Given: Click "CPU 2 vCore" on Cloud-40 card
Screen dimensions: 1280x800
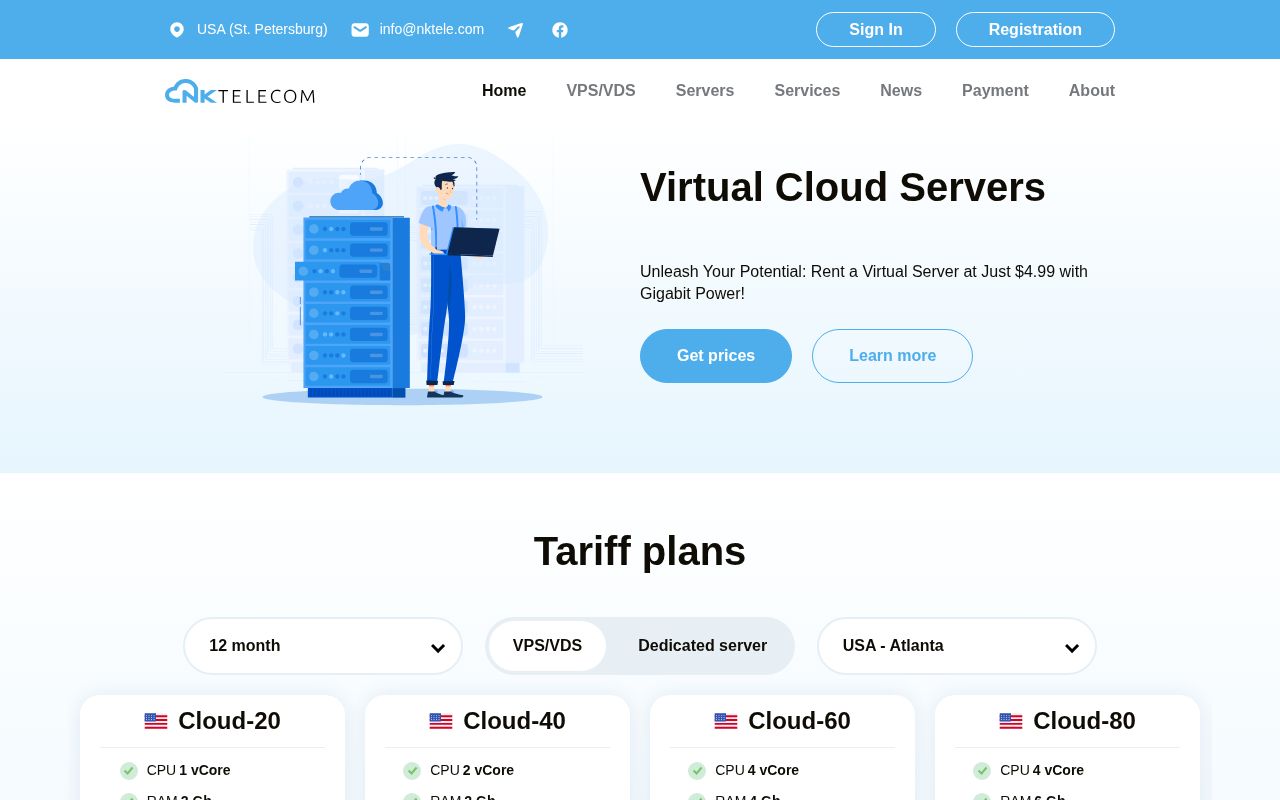Looking at the screenshot, I should click(472, 771).
